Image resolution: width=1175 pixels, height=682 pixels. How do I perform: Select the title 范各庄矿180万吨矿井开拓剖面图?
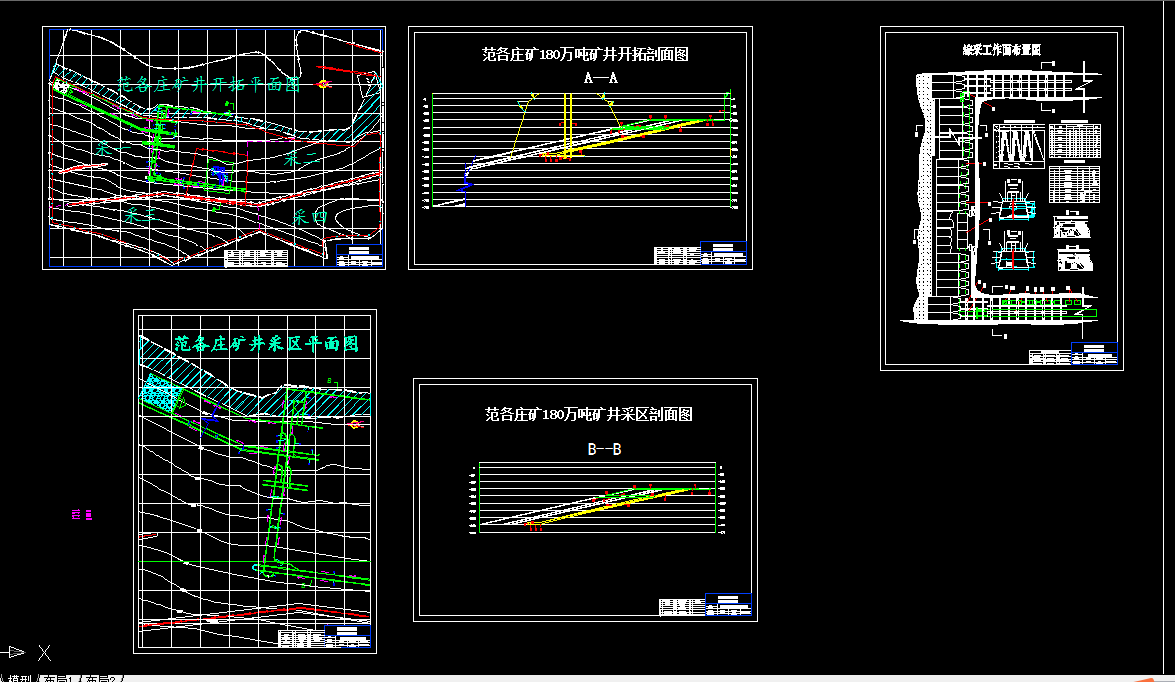(585, 54)
